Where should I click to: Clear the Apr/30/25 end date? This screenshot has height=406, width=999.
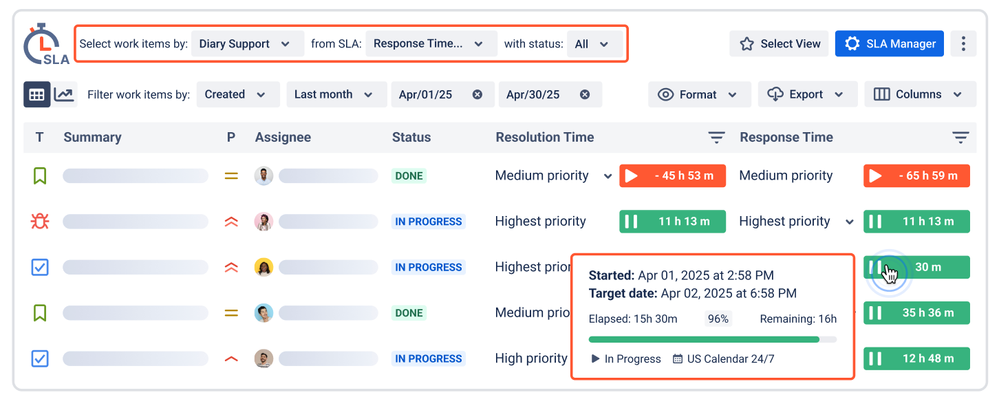(x=584, y=94)
